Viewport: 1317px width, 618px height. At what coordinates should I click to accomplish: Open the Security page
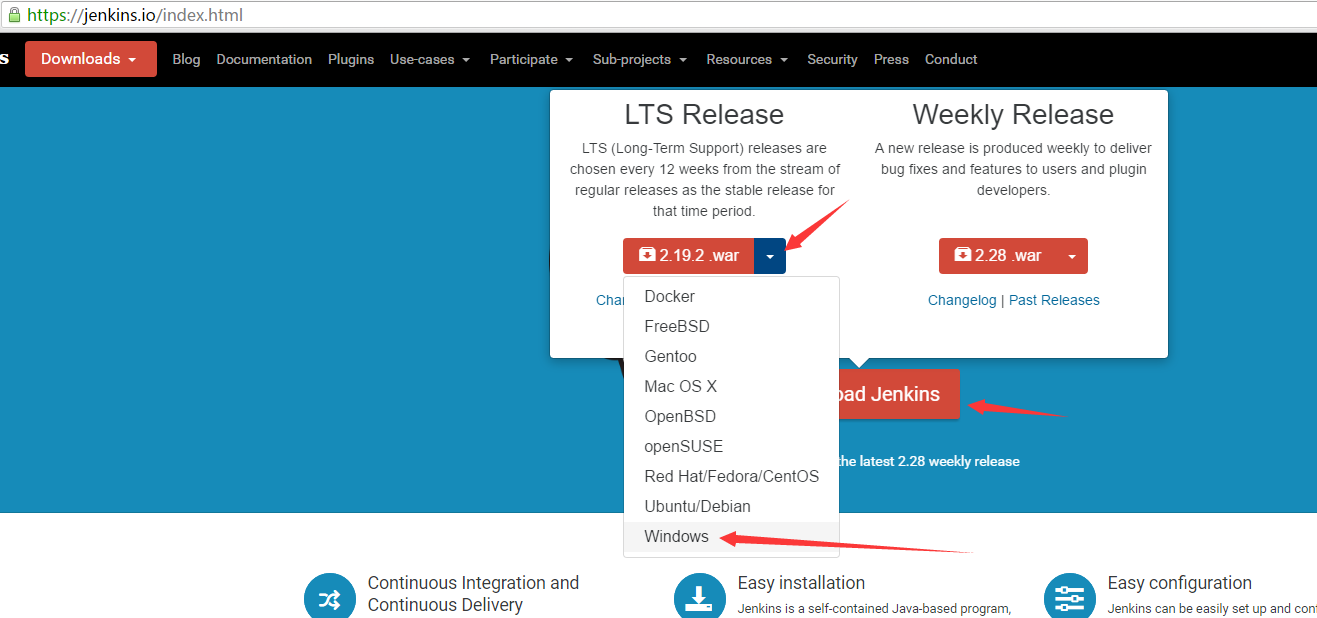pos(832,59)
